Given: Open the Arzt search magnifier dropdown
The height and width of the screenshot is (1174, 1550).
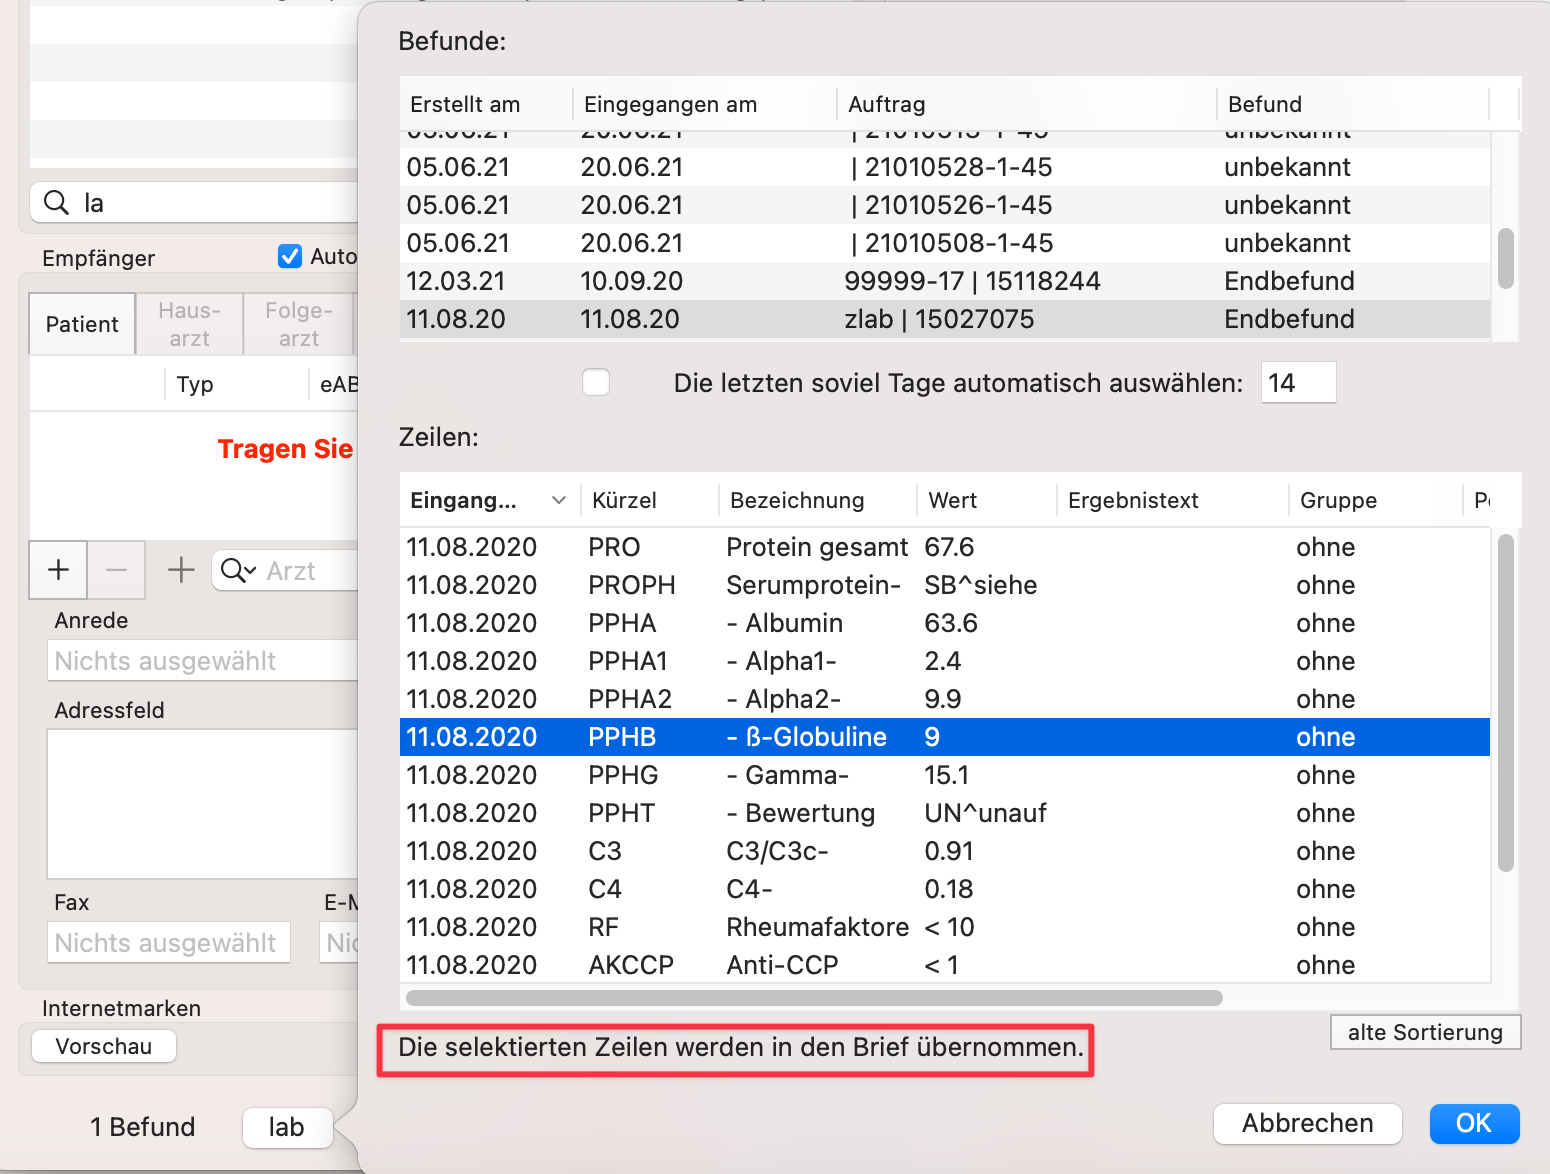Looking at the screenshot, I should pos(238,570).
